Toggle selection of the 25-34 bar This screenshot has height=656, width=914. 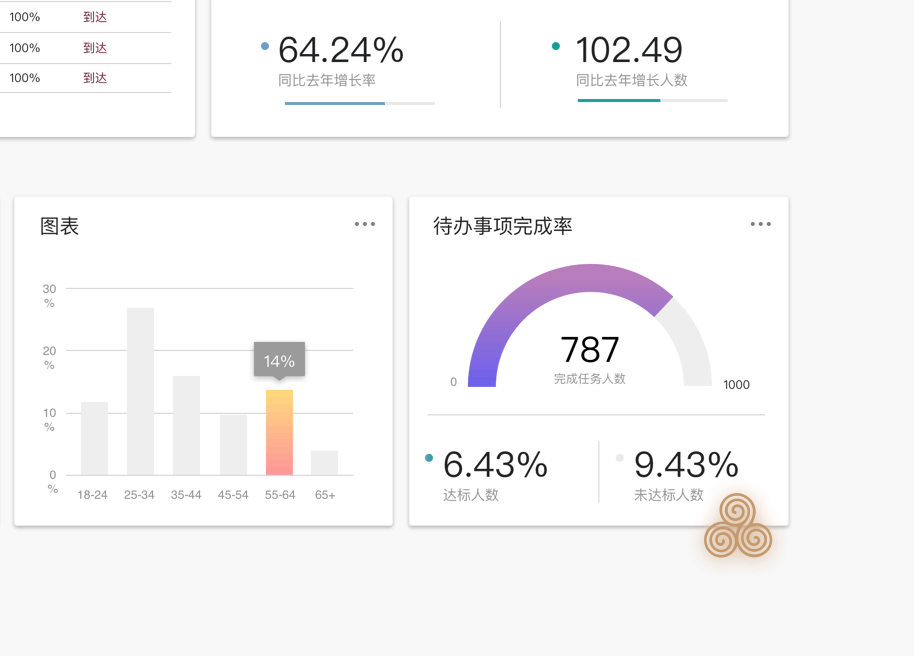point(139,390)
